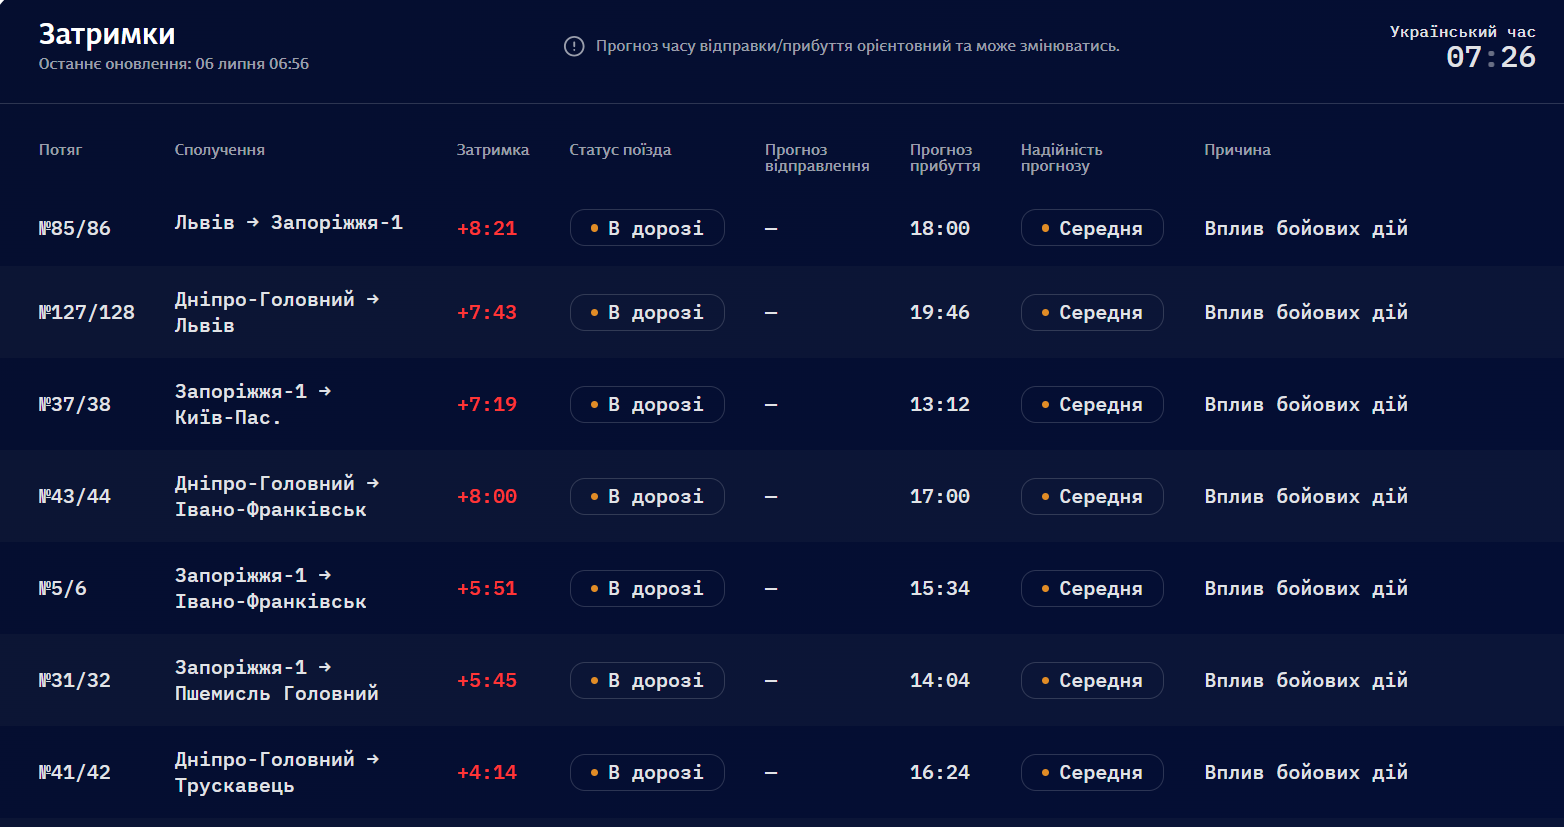
Task: Click the 'Середня' reliability badge for train №37/38
Action: [x=1092, y=404]
